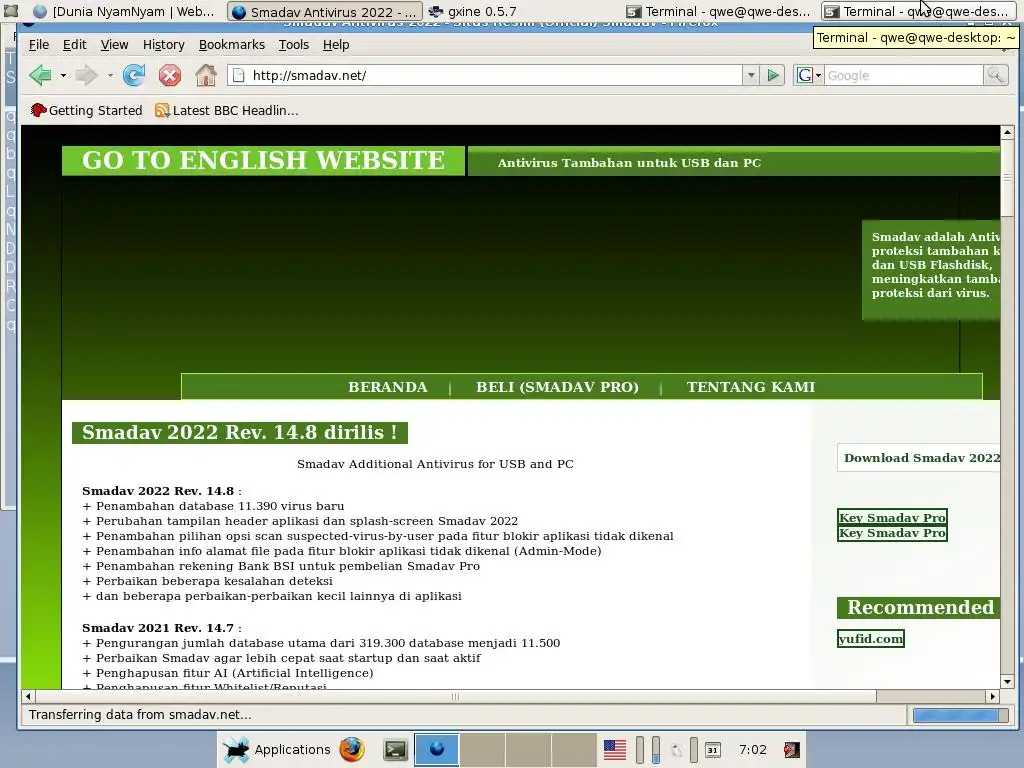Open the calendar icon in the panel
1024x768 pixels.
pos(713,750)
